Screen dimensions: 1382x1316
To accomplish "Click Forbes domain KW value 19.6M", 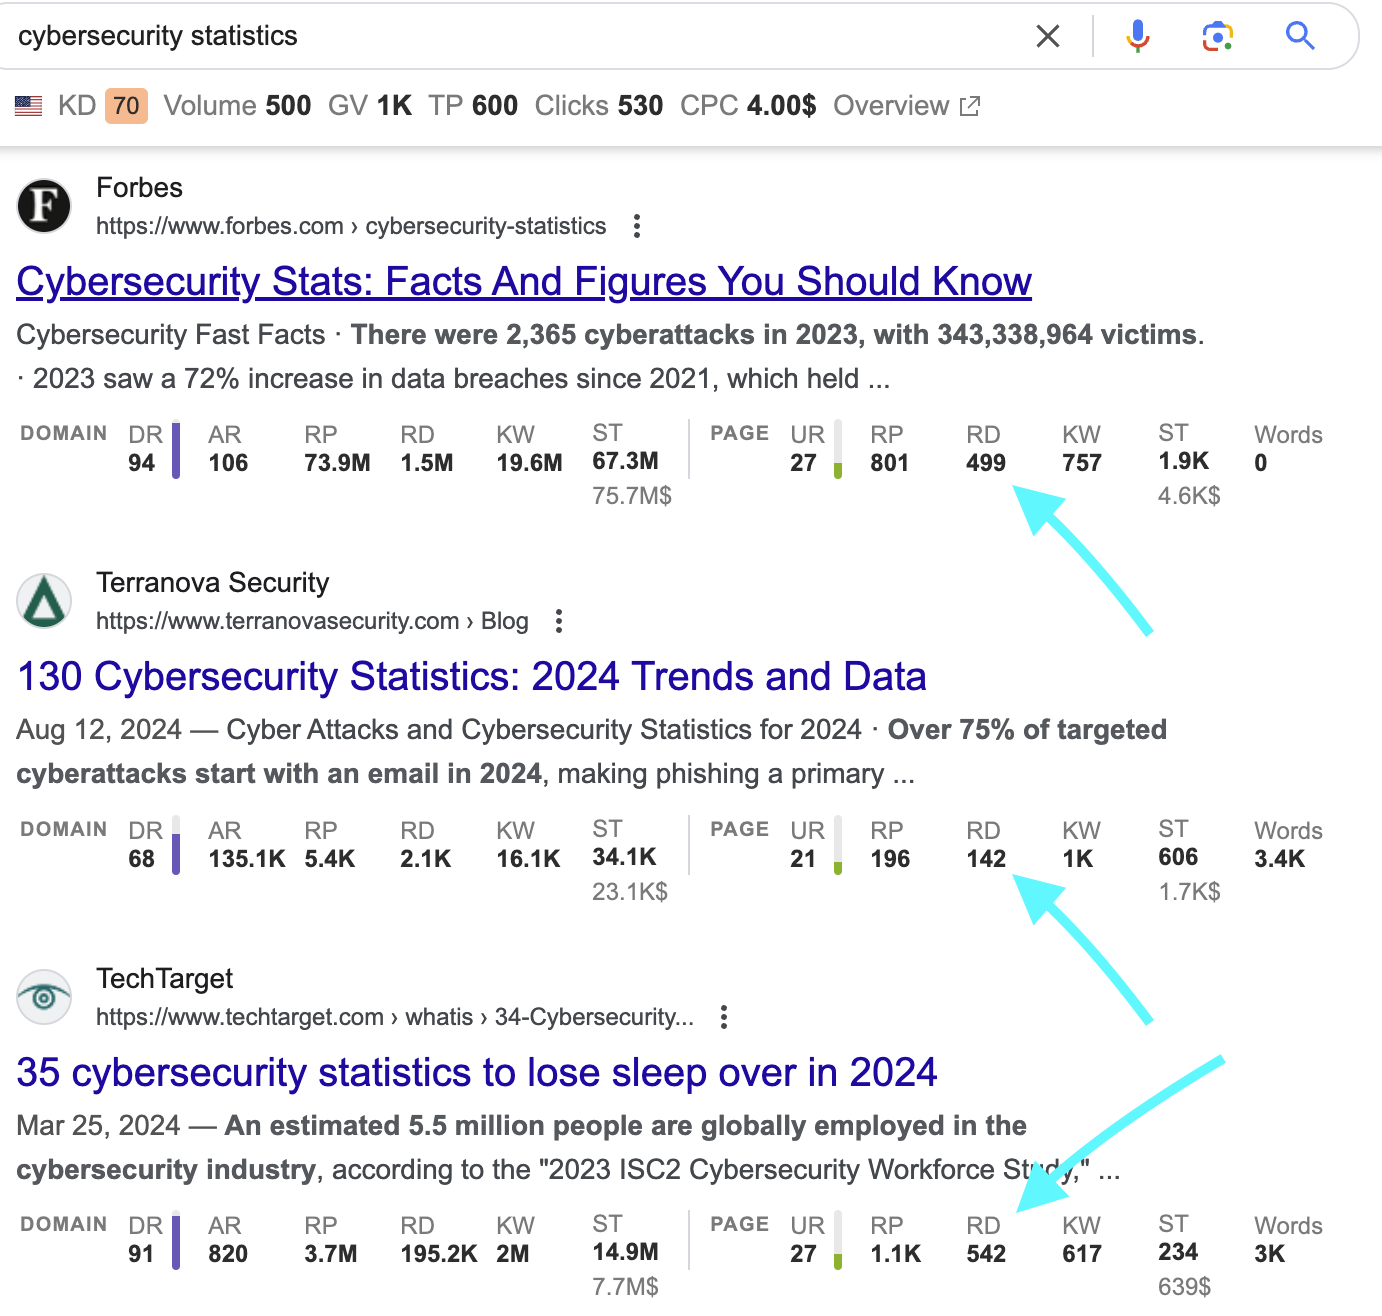I will pos(530,463).
